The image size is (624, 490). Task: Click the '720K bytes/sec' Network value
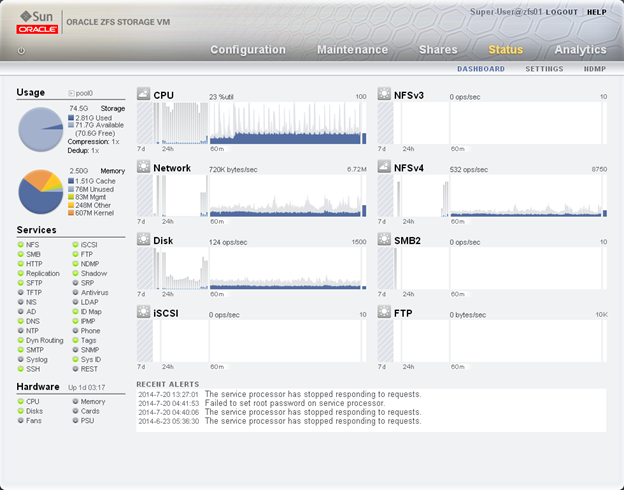[x=233, y=170]
